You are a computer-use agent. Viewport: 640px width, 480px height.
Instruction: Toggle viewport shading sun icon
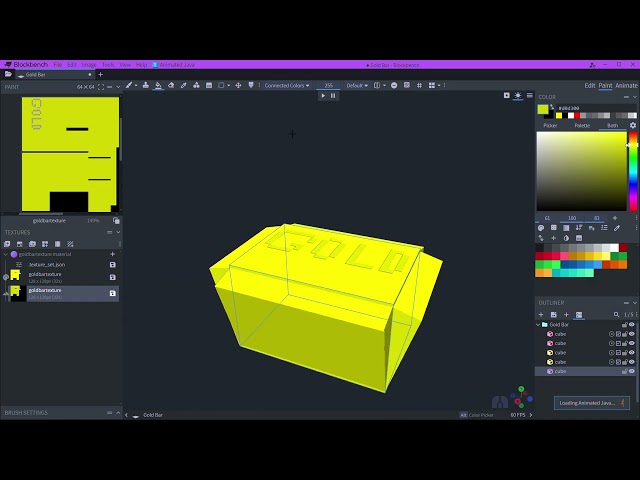pos(518,96)
